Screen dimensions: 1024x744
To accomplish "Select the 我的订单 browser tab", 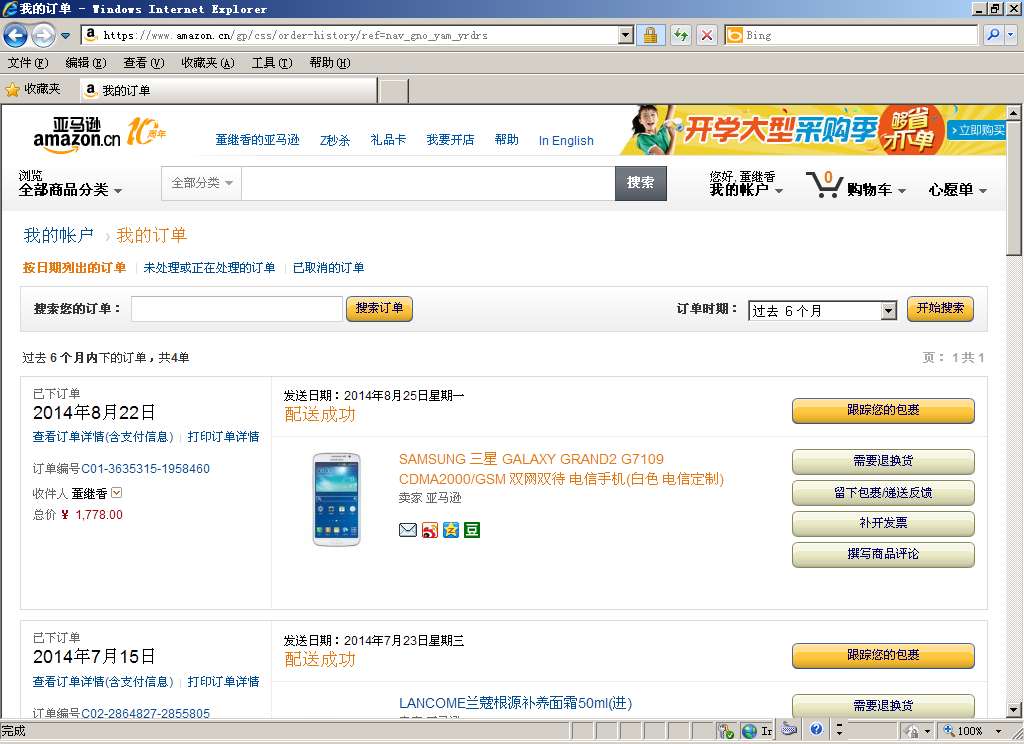I will tap(229, 90).
